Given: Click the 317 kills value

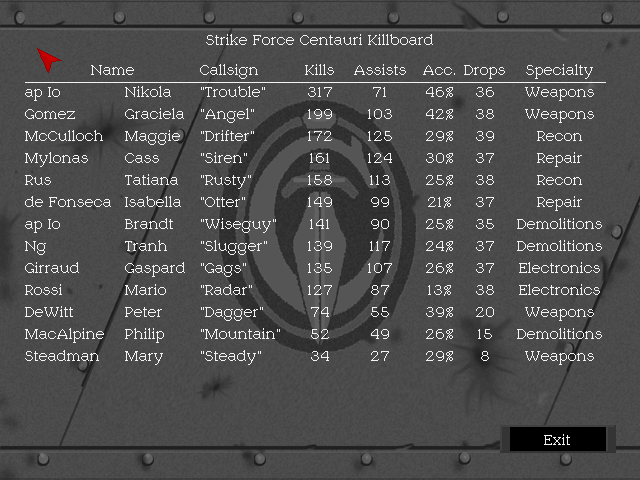Looking at the screenshot, I should tap(320, 92).
